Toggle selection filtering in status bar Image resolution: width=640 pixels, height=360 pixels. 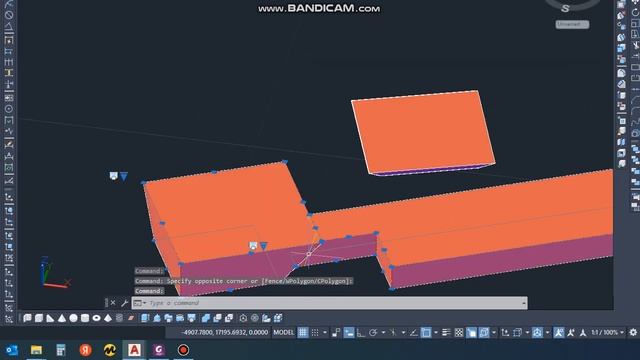517,333
